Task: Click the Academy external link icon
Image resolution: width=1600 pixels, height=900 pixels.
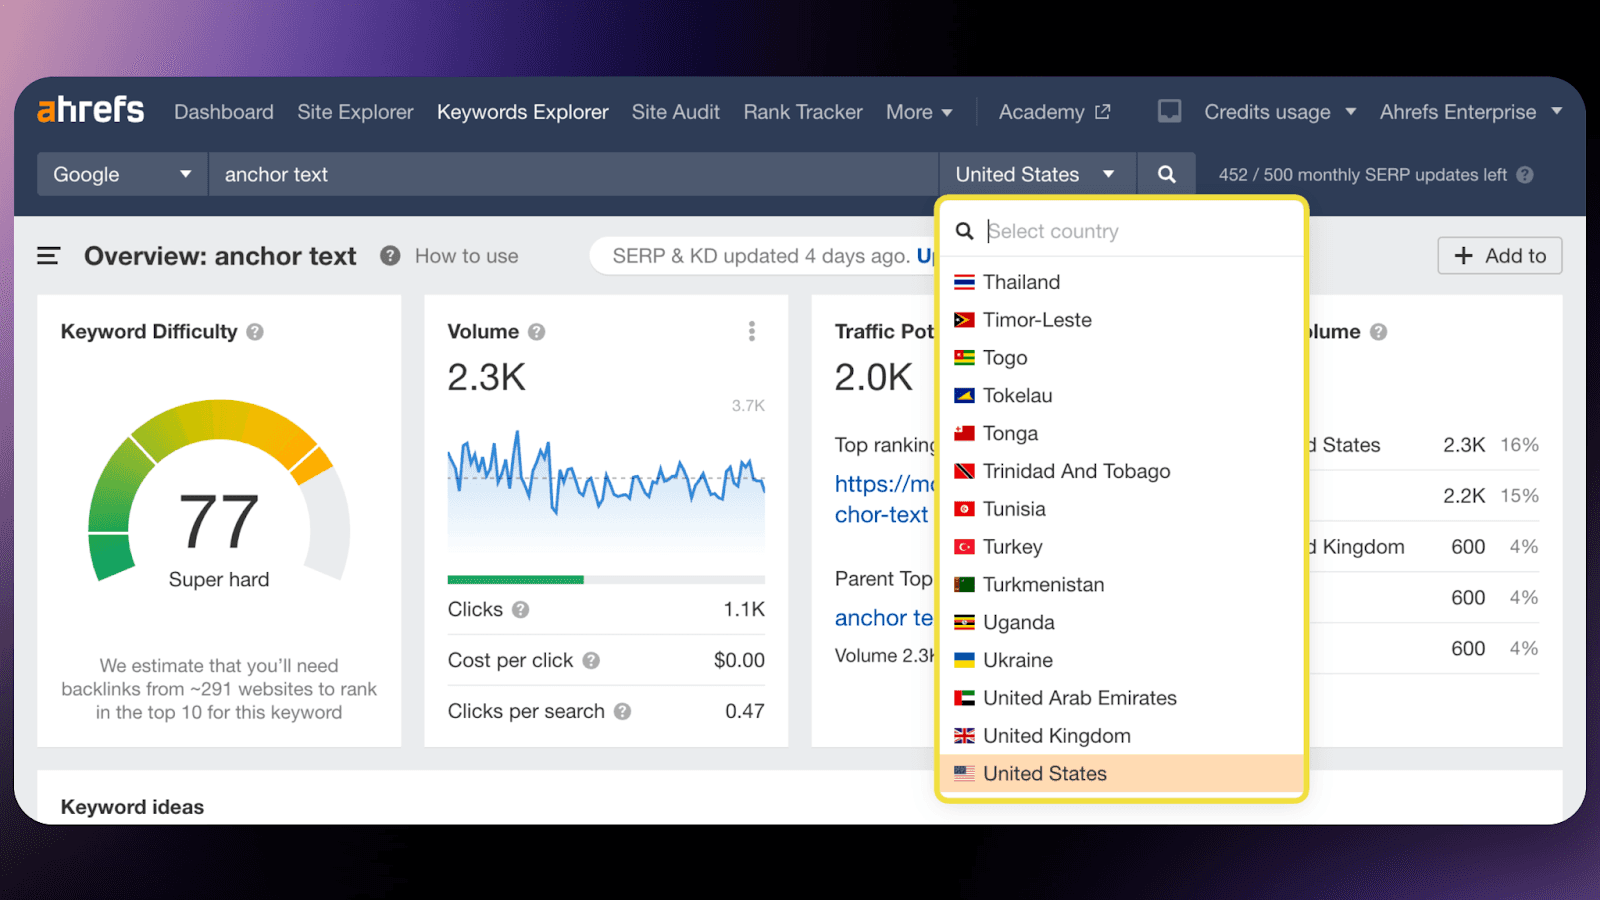Action: pyautogui.click(x=1102, y=112)
